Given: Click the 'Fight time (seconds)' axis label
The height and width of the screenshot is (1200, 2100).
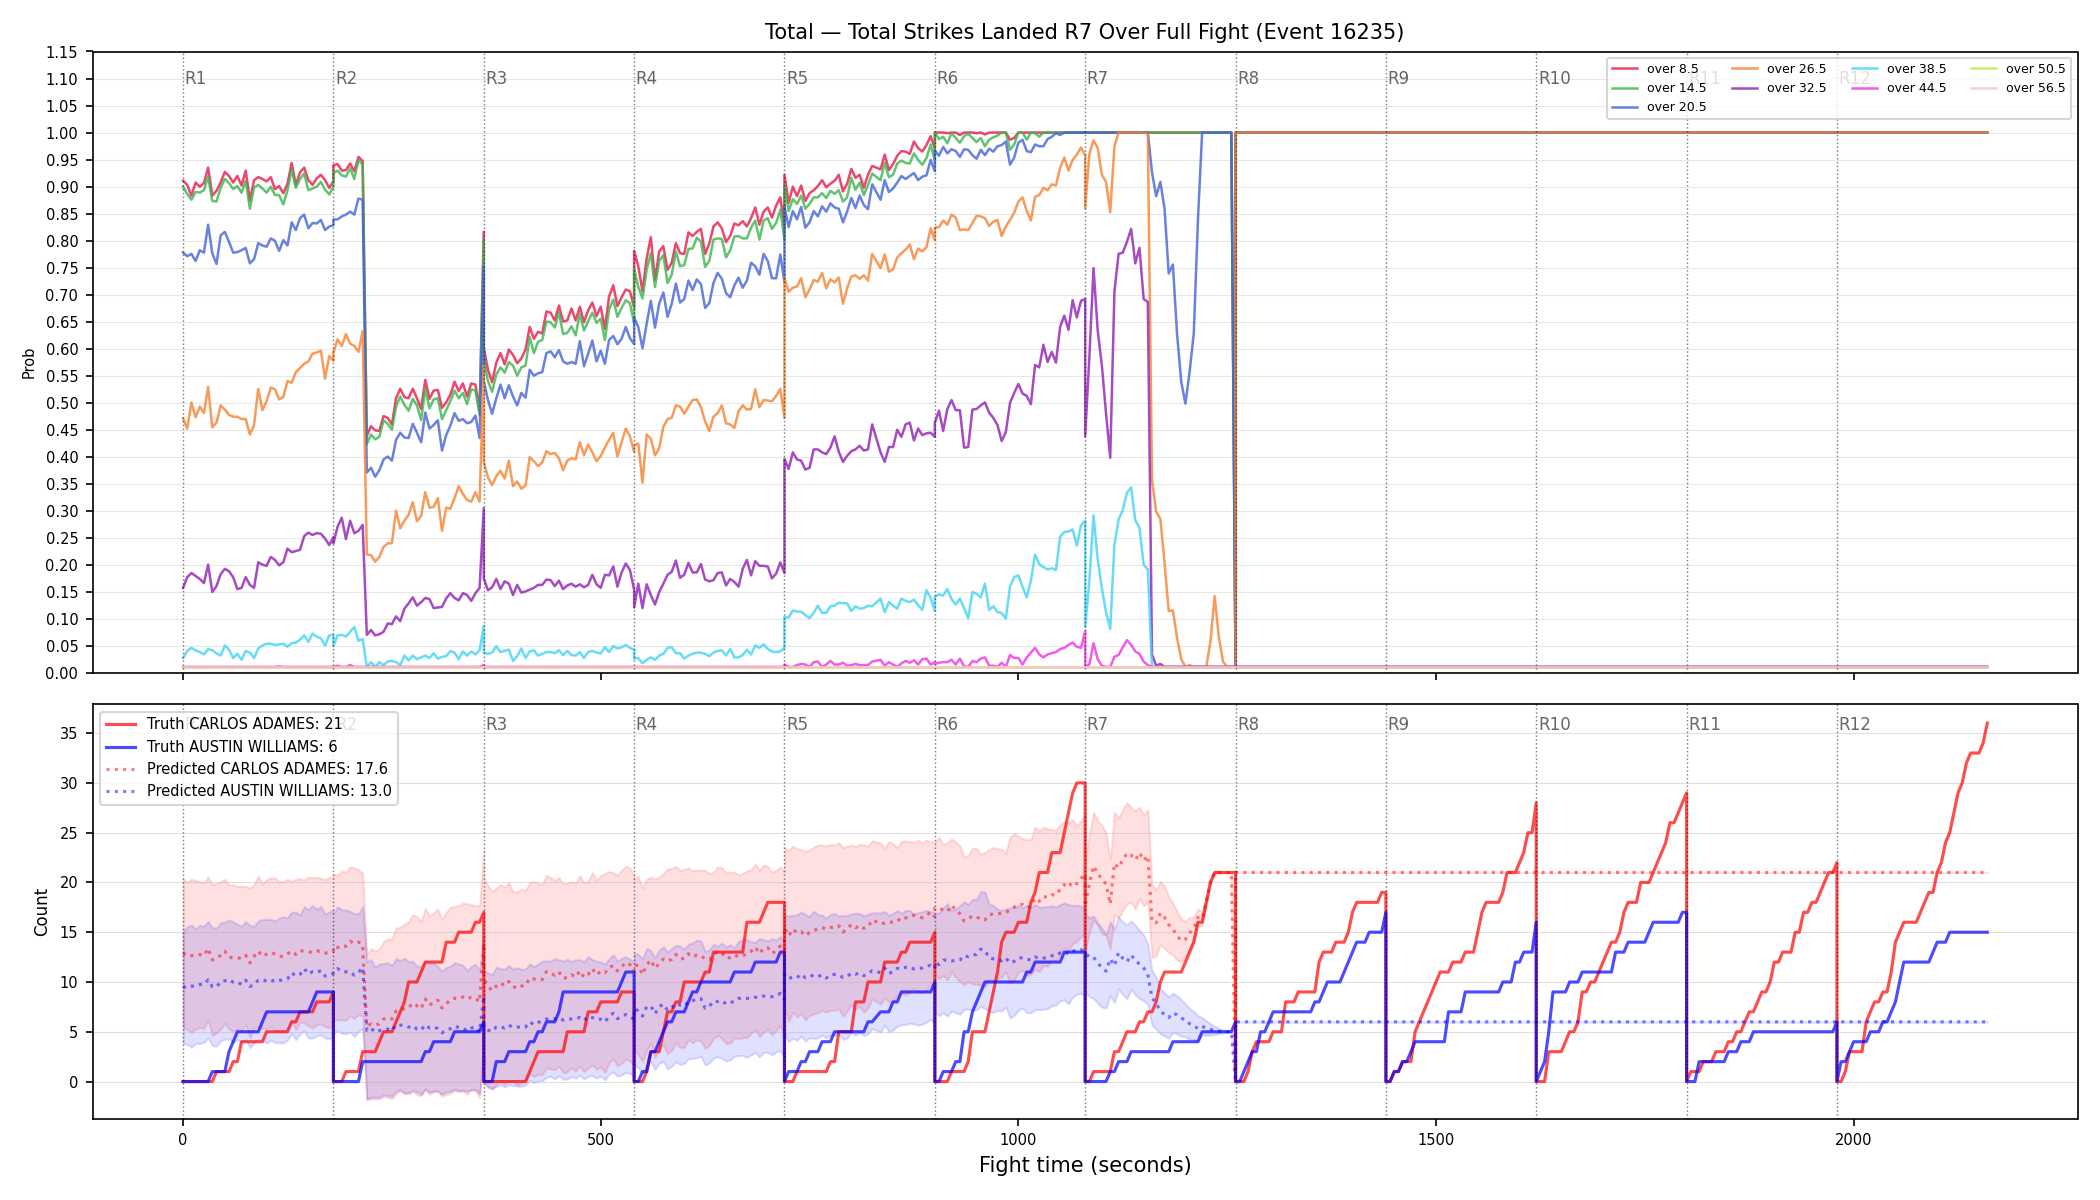Looking at the screenshot, I should (1085, 1165).
